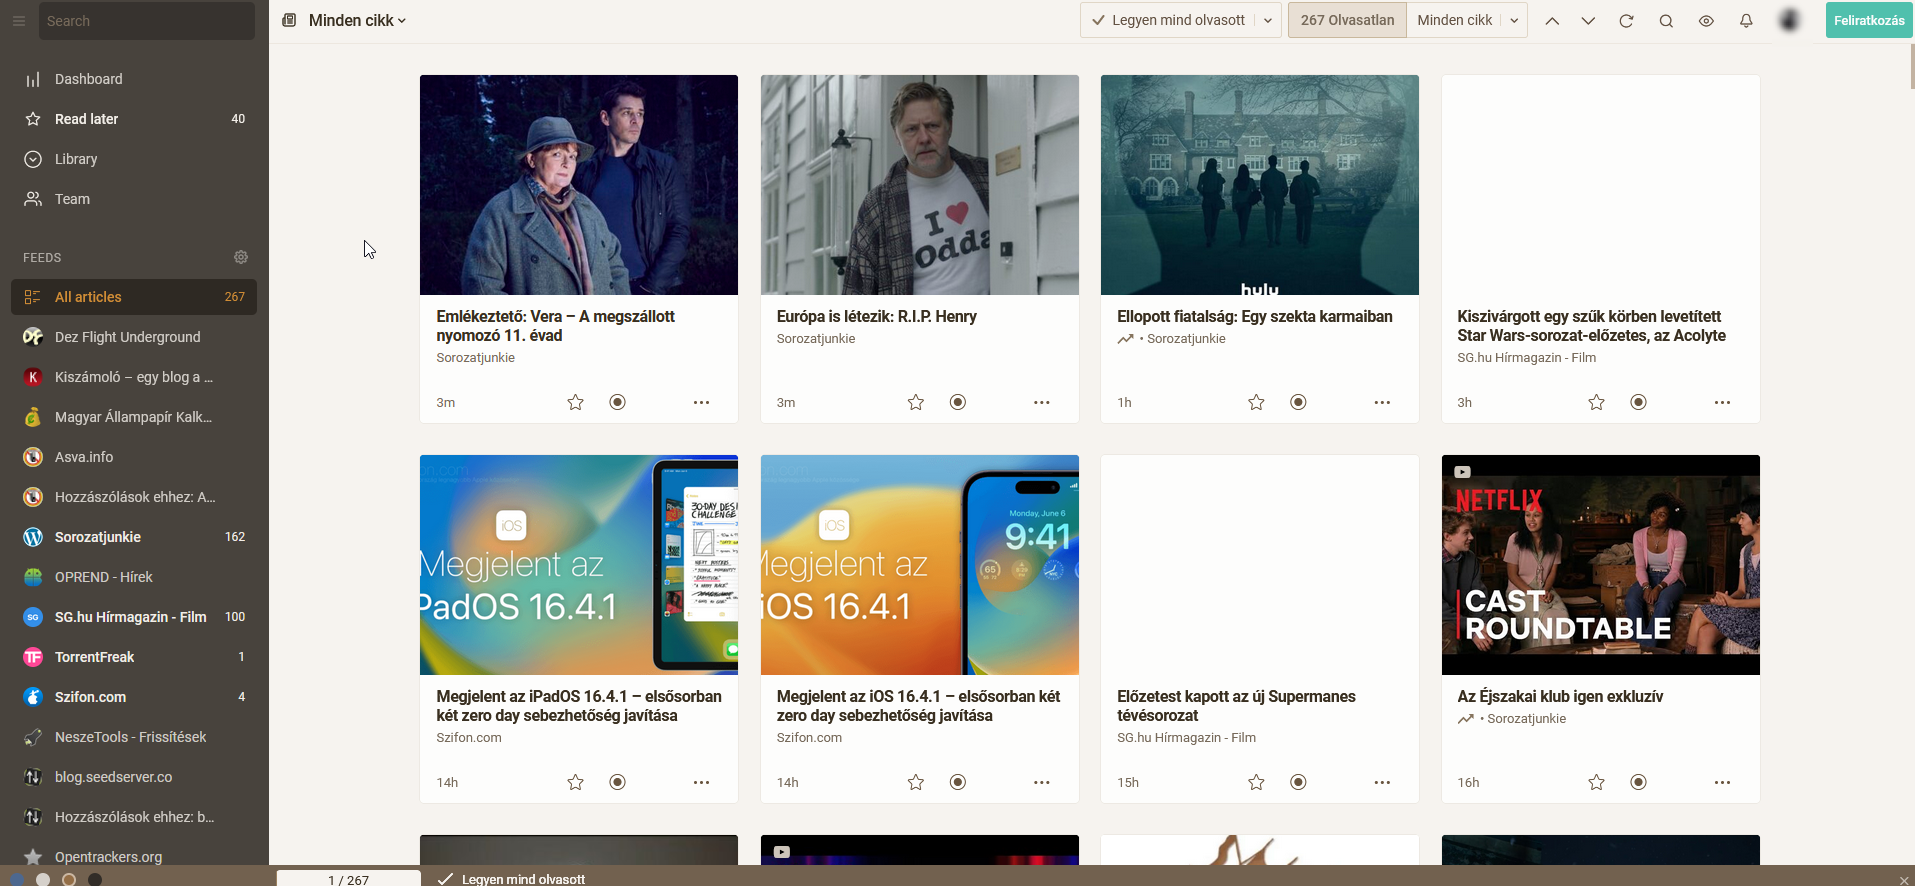Open Library in the sidebar

pyautogui.click(x=134, y=159)
